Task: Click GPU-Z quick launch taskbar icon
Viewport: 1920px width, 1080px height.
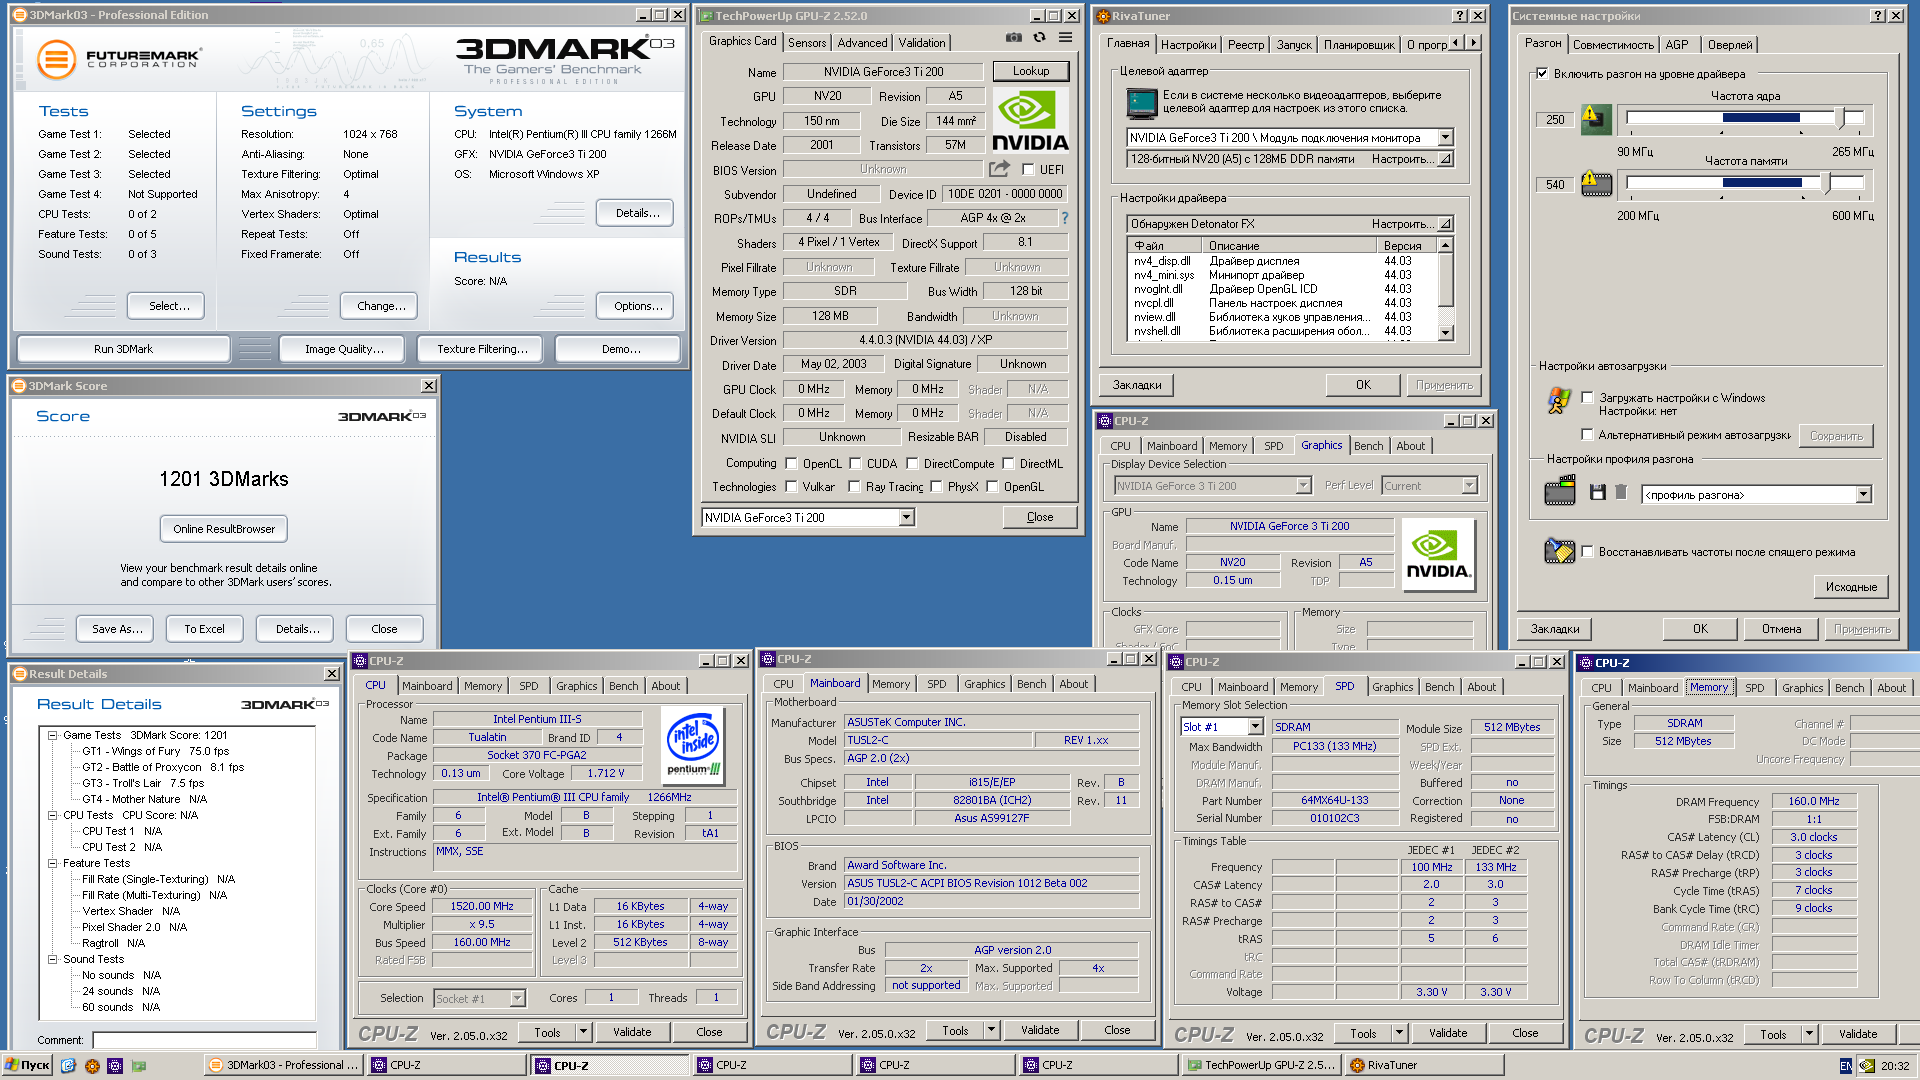Action: pyautogui.click(x=138, y=1066)
